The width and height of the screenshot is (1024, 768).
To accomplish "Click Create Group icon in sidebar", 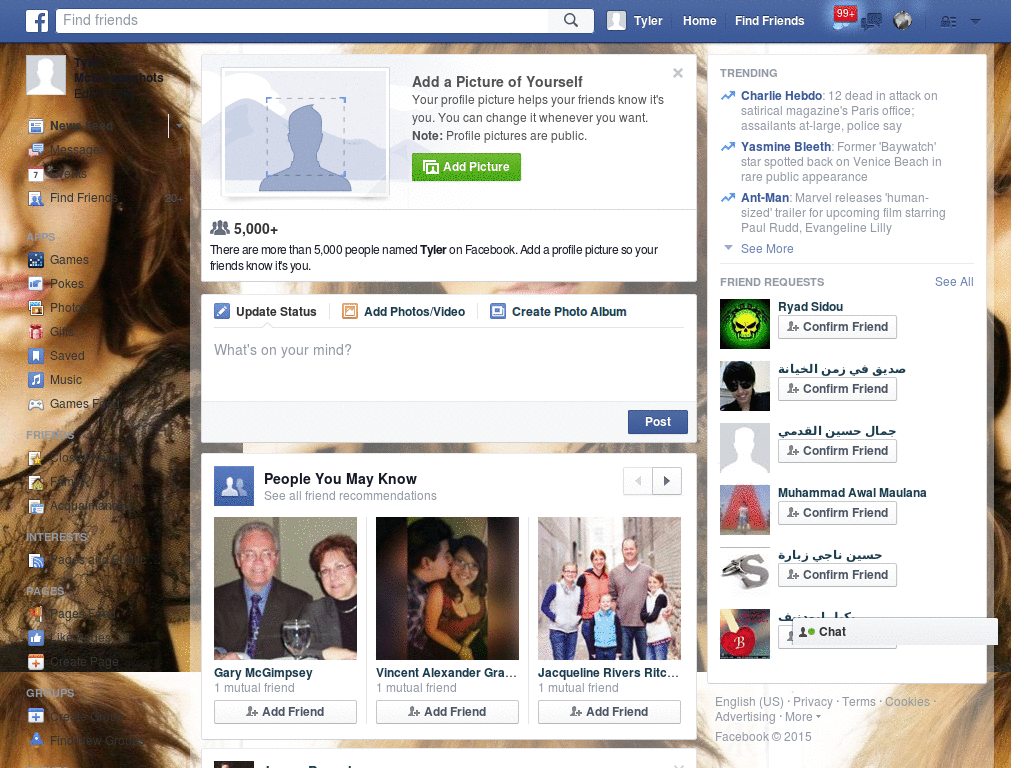I will (36, 716).
